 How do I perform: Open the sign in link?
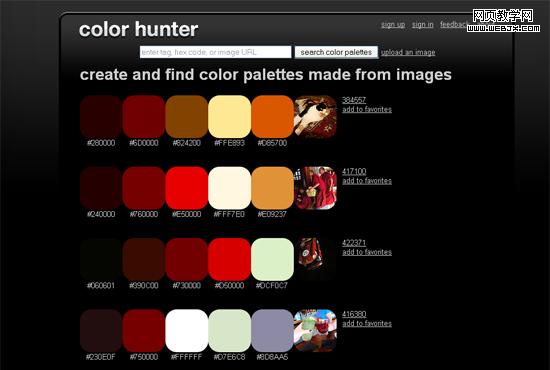(x=423, y=25)
